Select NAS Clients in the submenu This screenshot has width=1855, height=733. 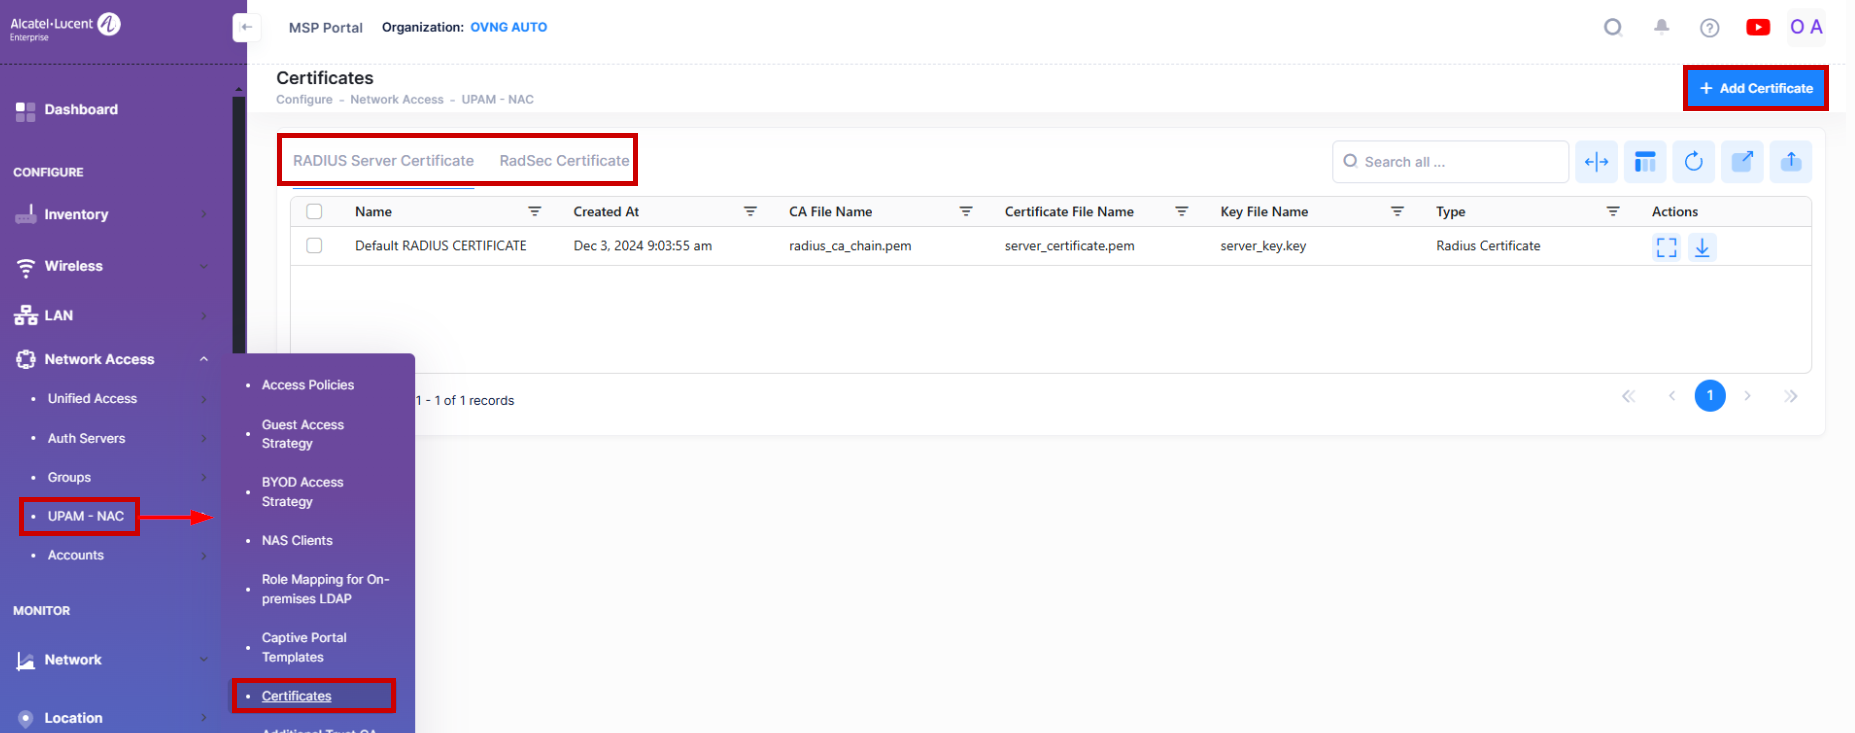pyautogui.click(x=297, y=541)
